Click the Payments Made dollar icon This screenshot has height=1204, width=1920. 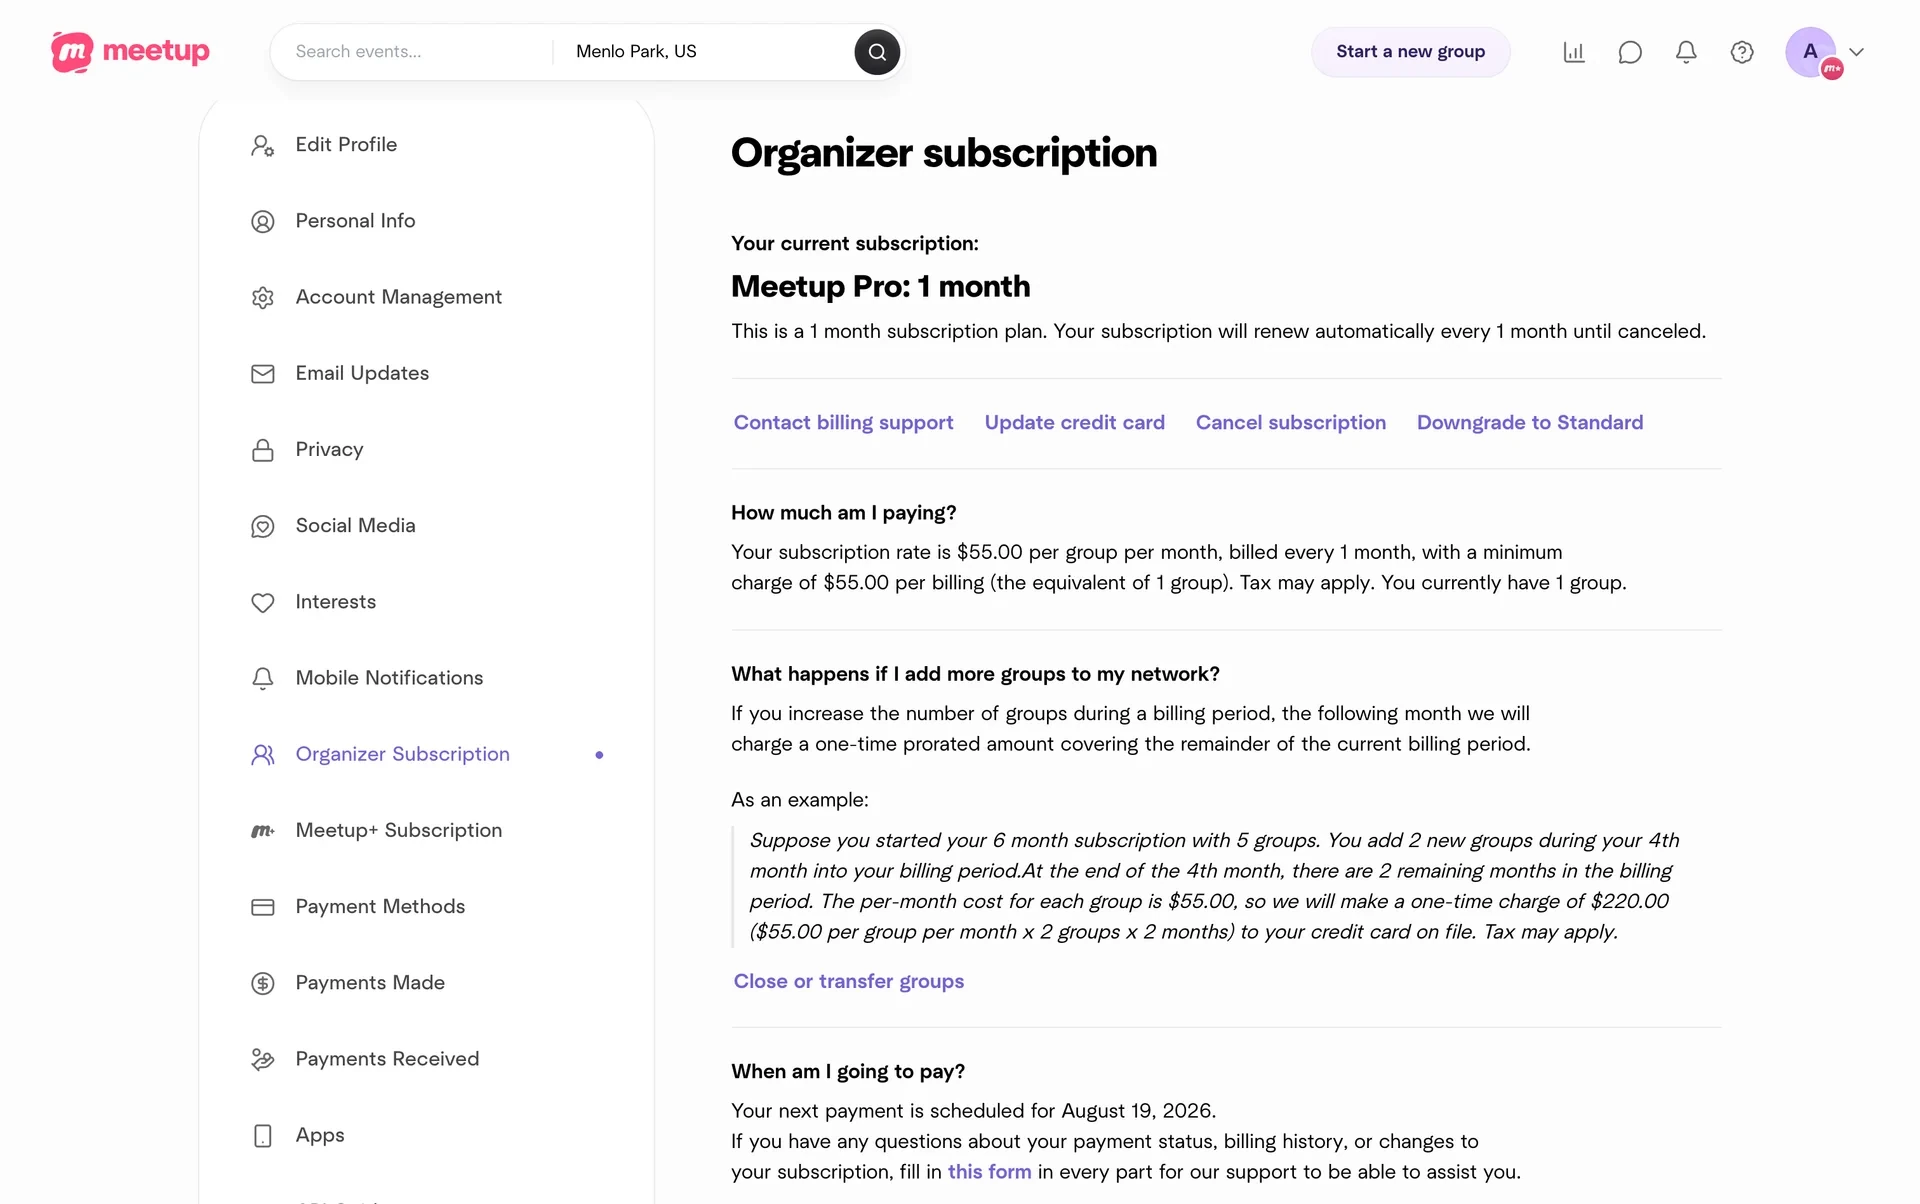click(x=262, y=983)
